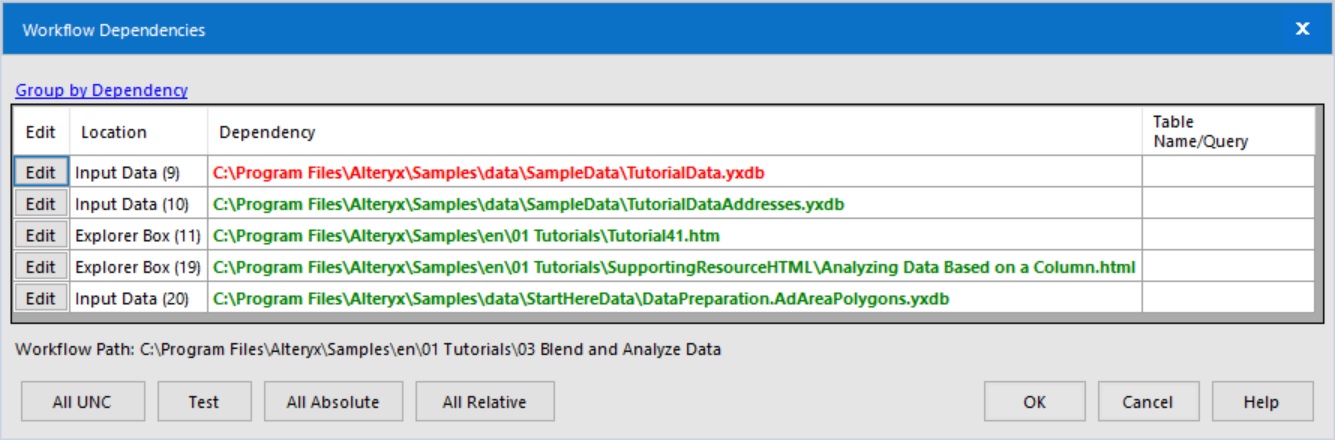Click the Explorer Box (11) location cell
The width and height of the screenshot is (1336, 440).
pyautogui.click(x=138, y=236)
